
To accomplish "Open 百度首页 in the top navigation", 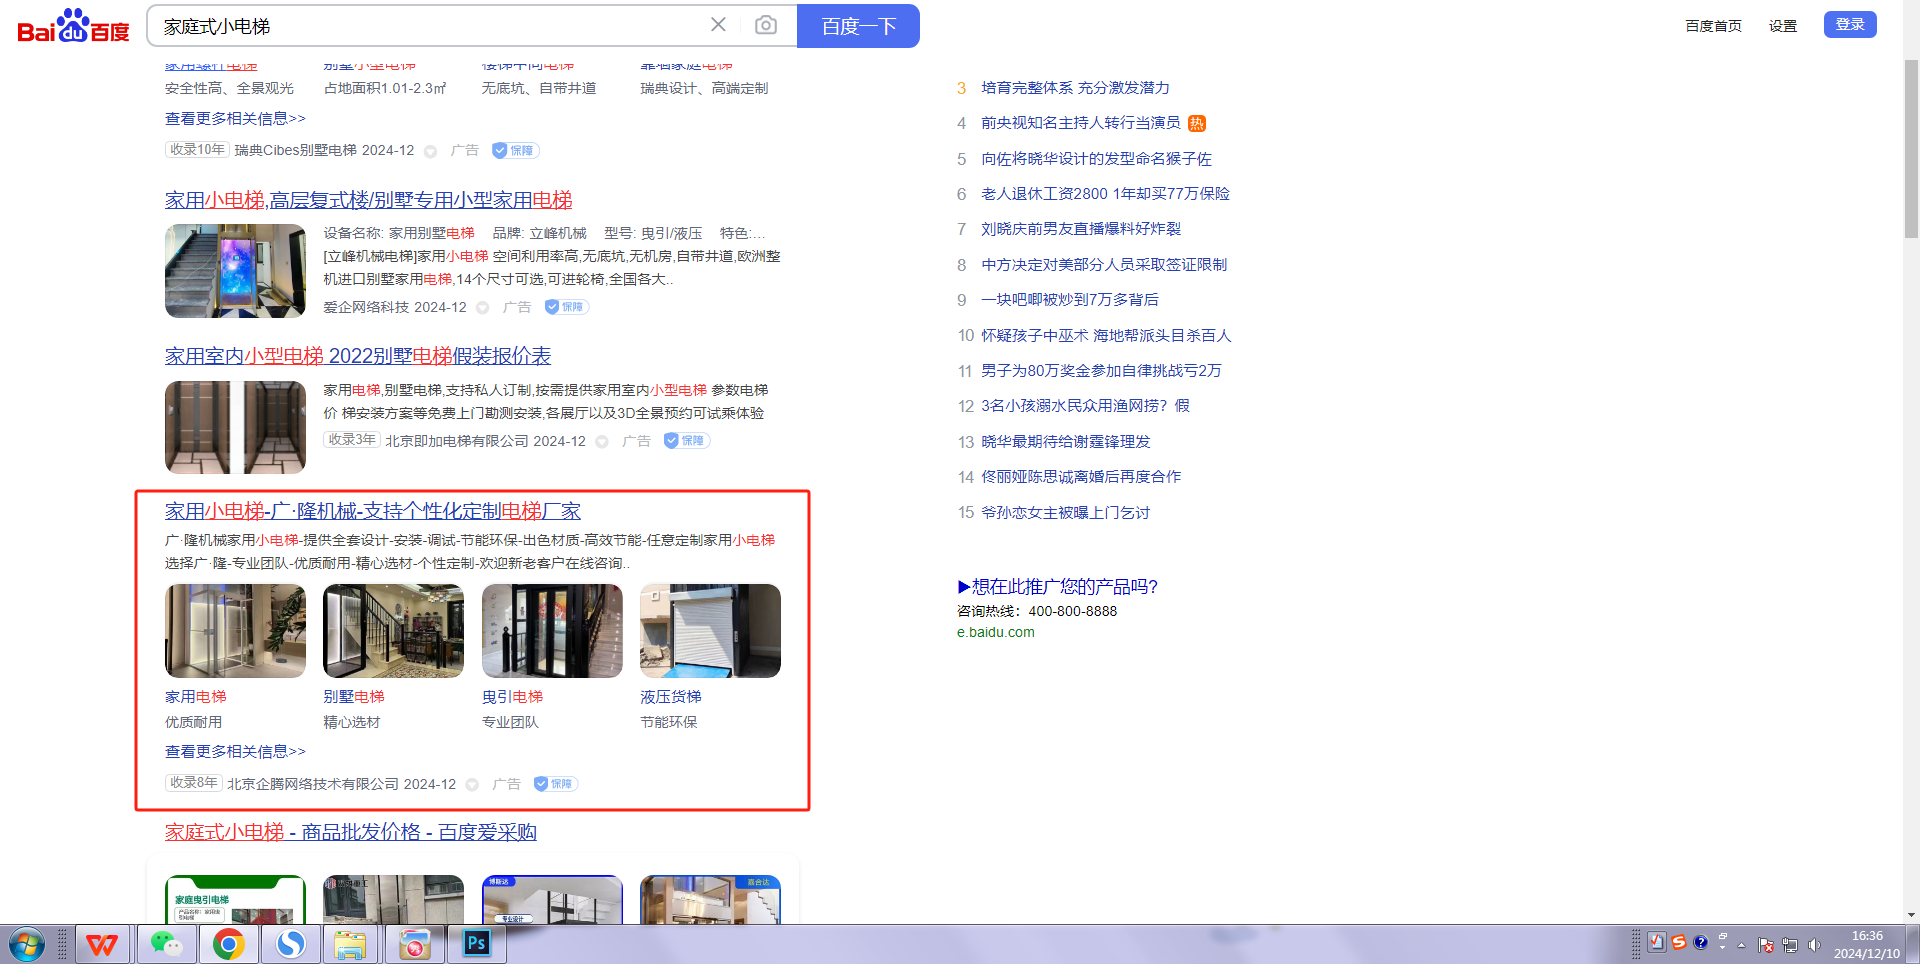I will (x=1713, y=26).
